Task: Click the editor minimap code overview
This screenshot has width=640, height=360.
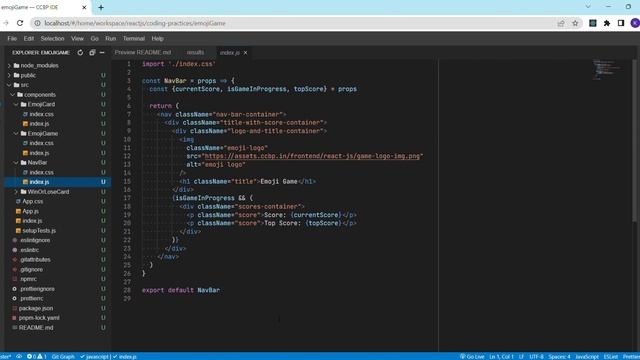Action: (608, 69)
